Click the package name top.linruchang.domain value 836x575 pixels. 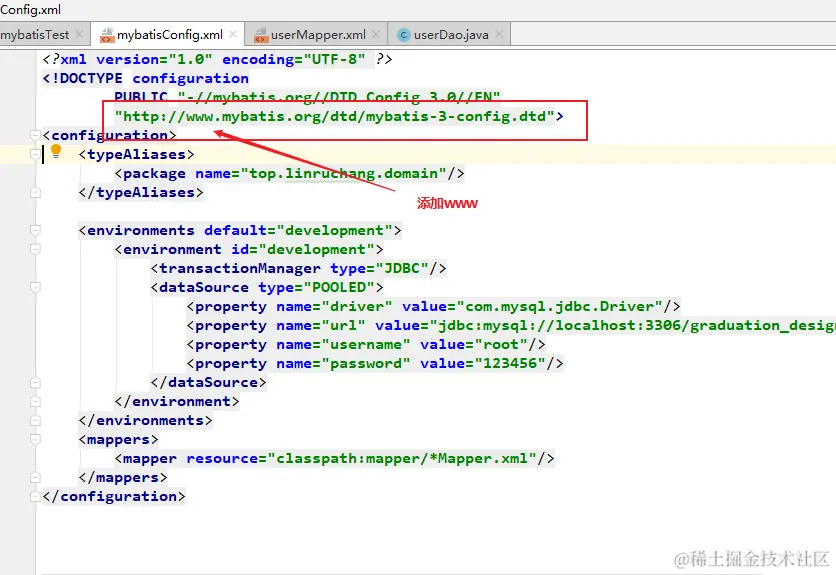pos(344,173)
